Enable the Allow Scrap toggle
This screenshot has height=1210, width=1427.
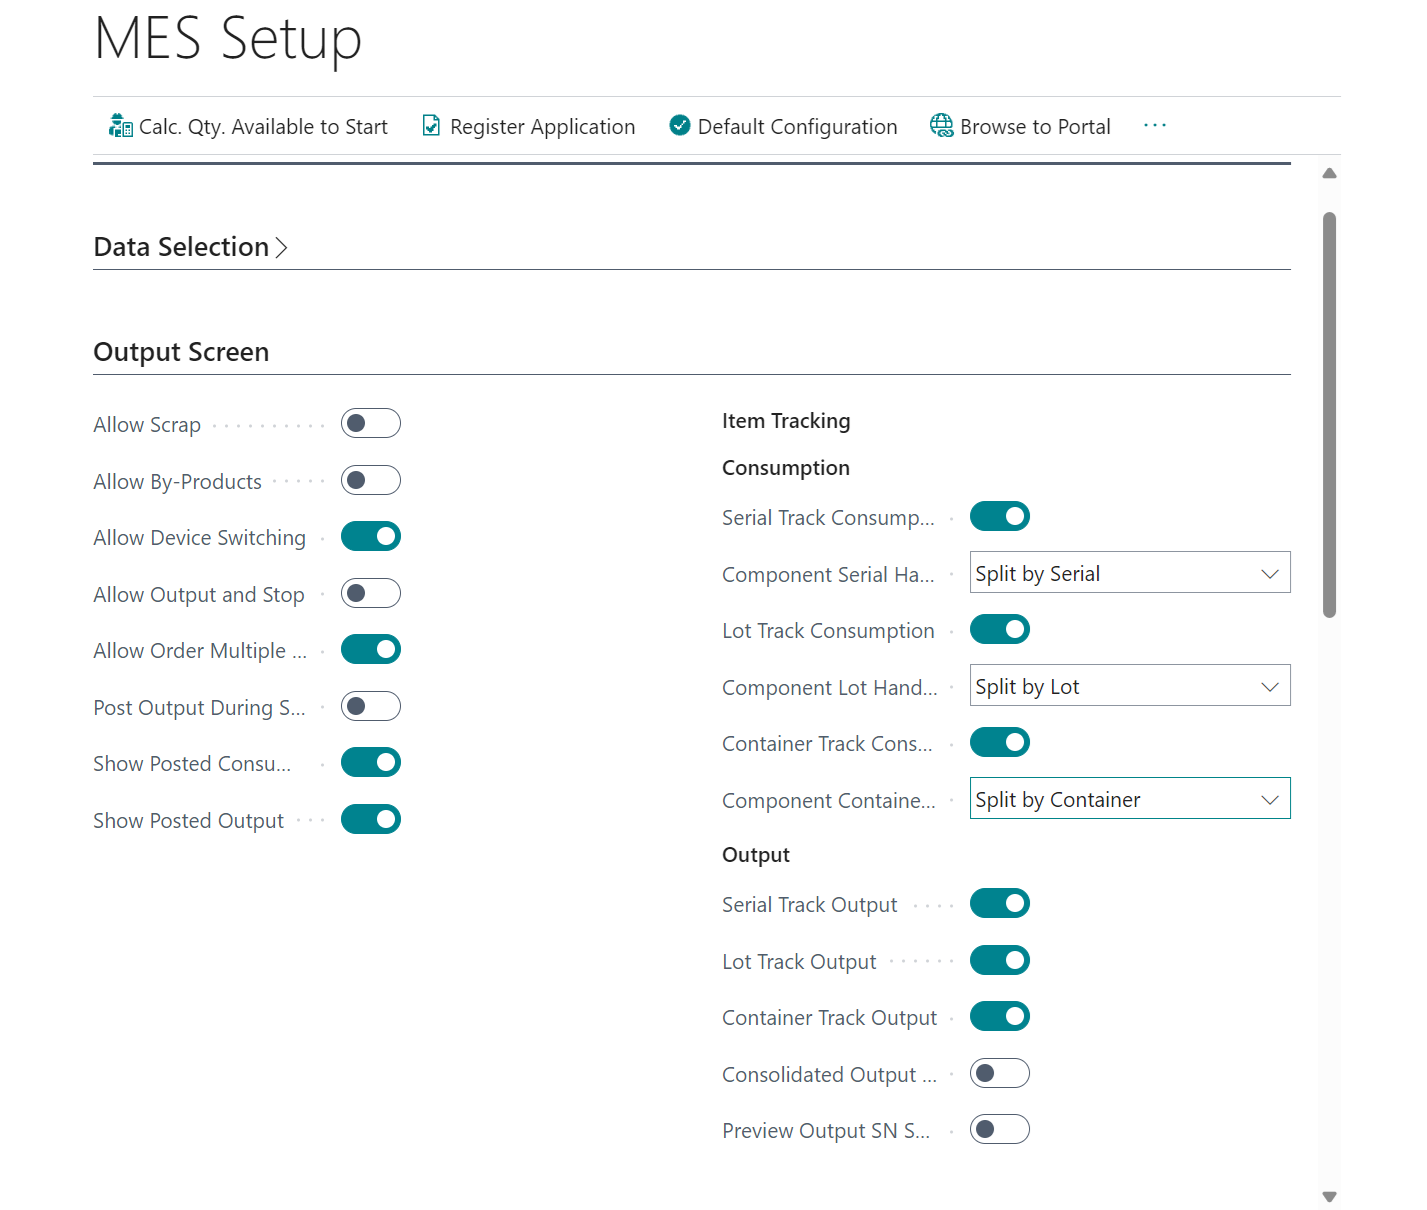371,423
